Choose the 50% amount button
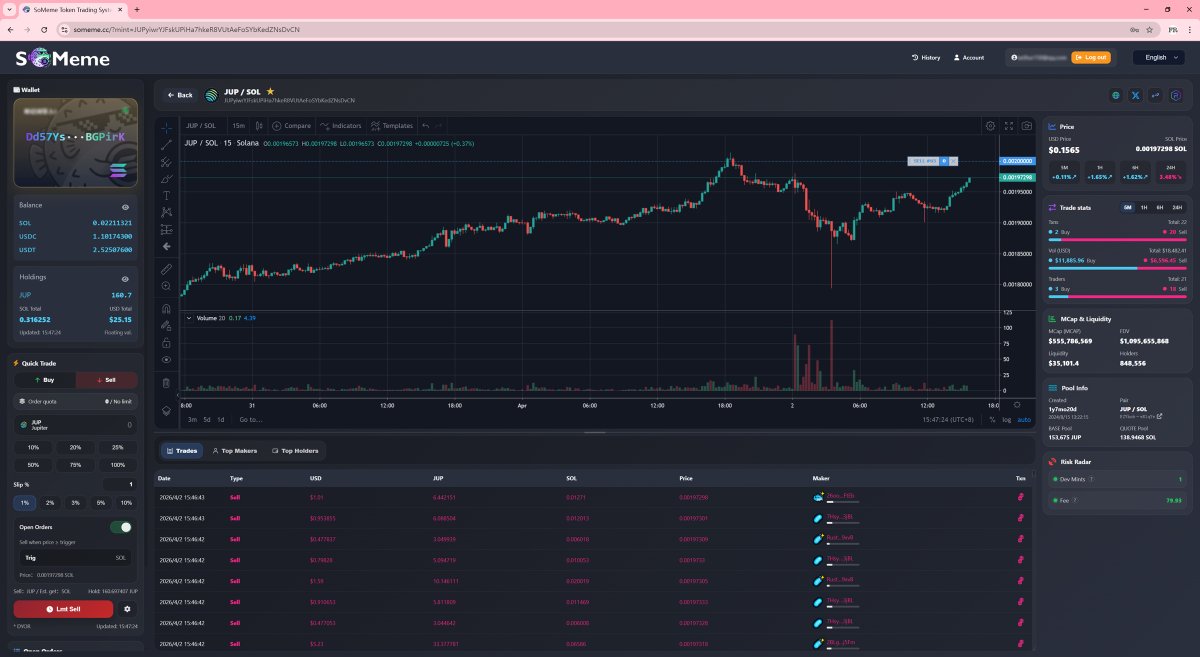This screenshot has width=1200, height=657. coord(33,465)
